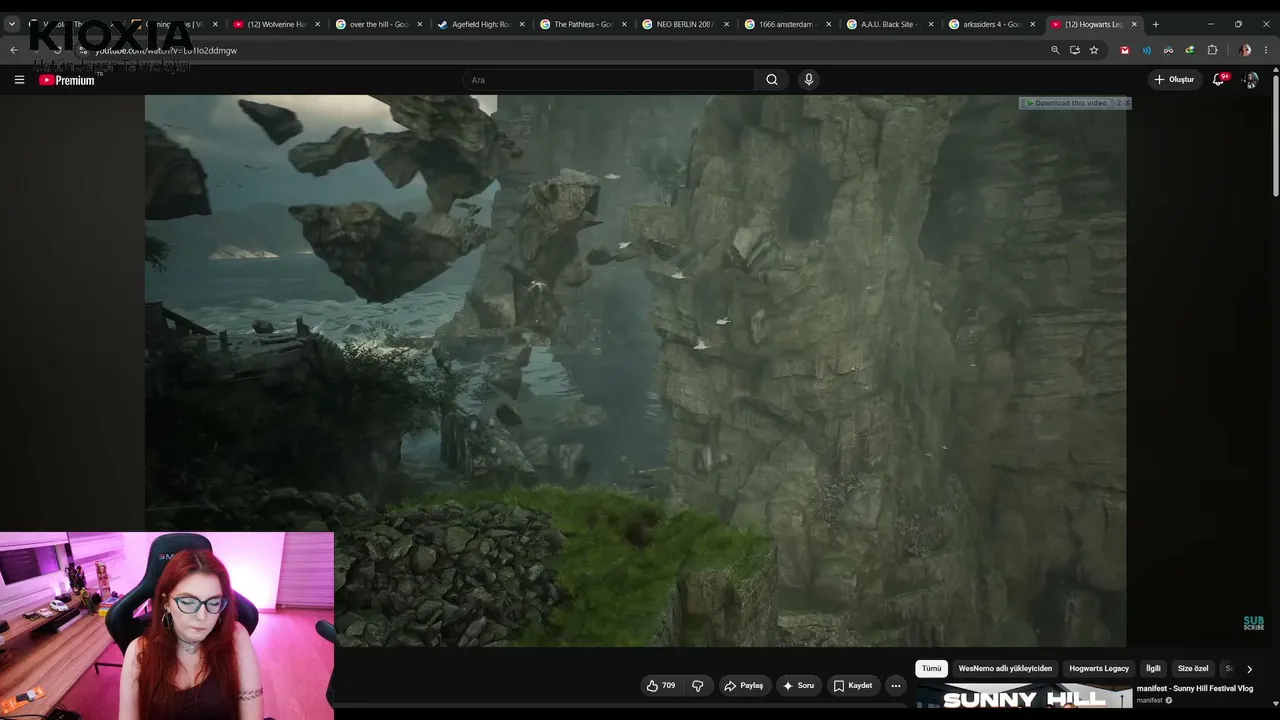Select the Tümü filter chip
This screenshot has width=1280, height=720.
pyautogui.click(x=932, y=669)
